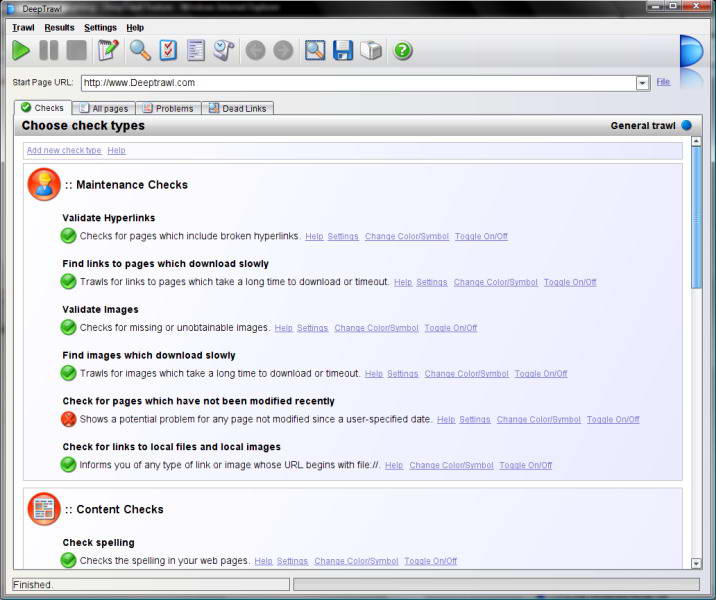Toggle the Validate Hyperlinks green check symbol

coord(68,236)
